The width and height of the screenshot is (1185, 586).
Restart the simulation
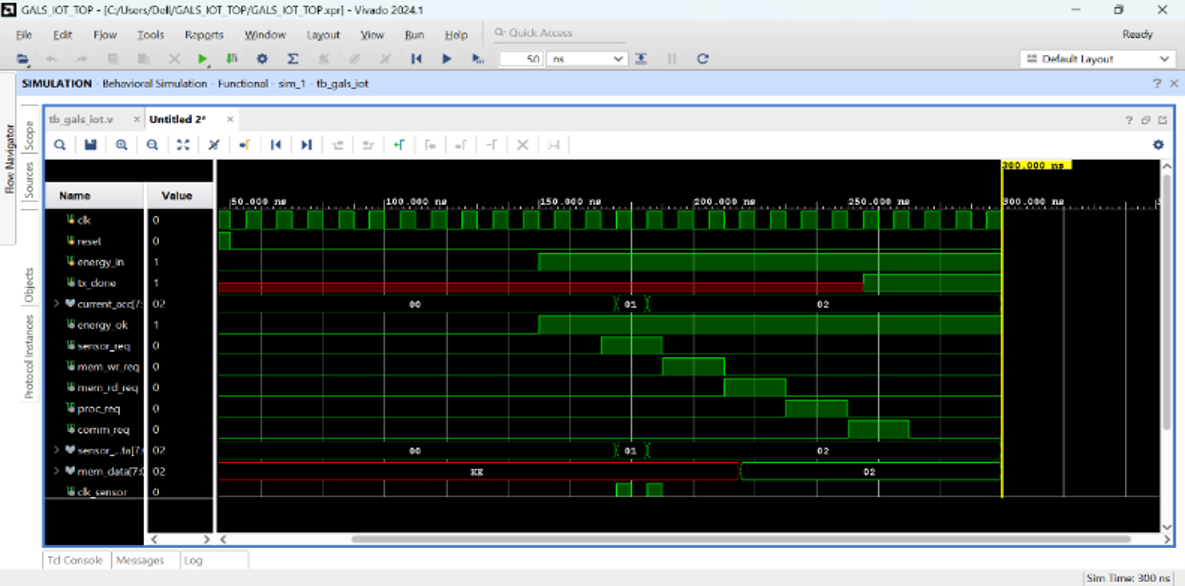coord(416,59)
